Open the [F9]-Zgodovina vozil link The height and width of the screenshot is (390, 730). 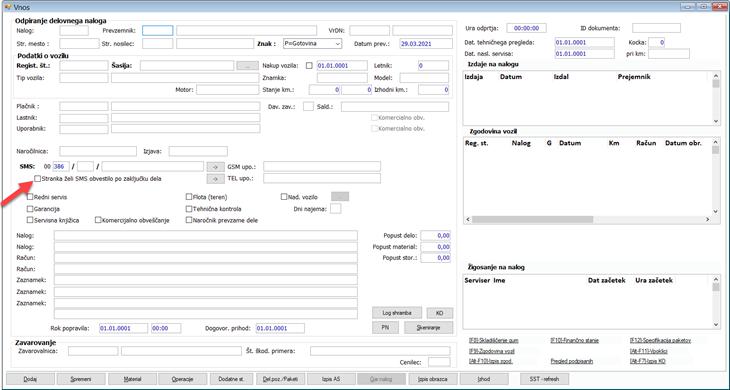[x=492, y=351]
